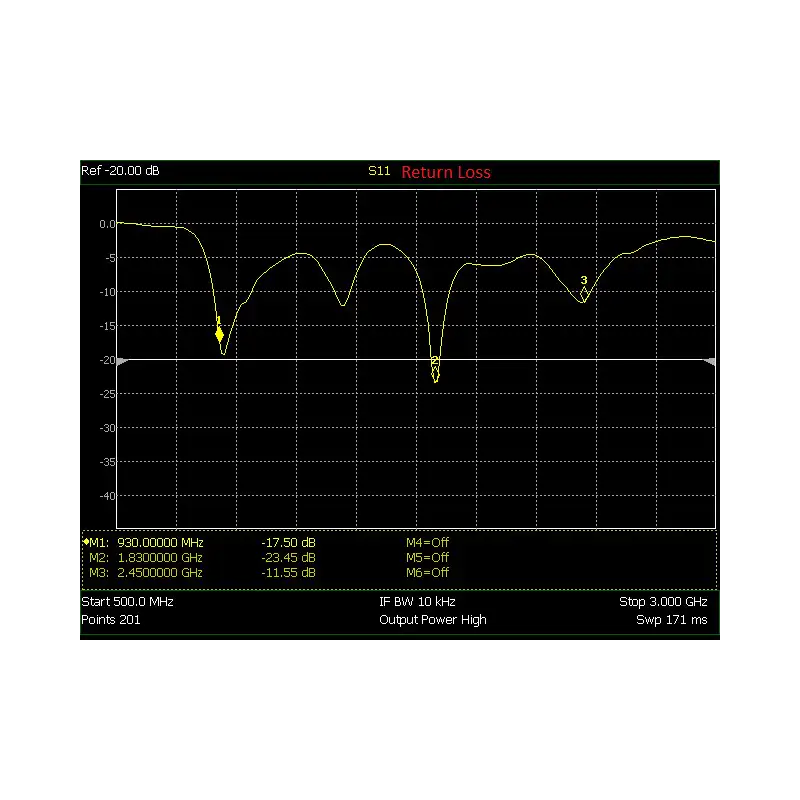Click the red "Return Loss" title

[446, 172]
